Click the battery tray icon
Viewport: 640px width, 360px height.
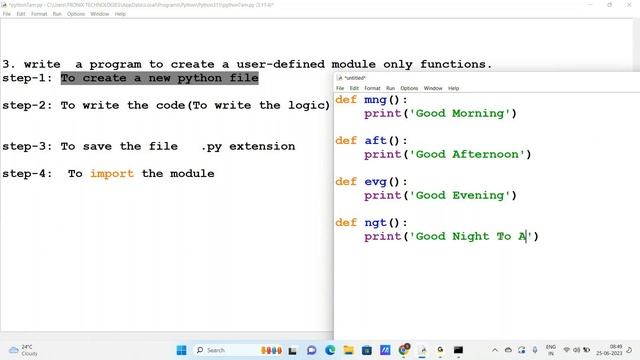coord(586,350)
